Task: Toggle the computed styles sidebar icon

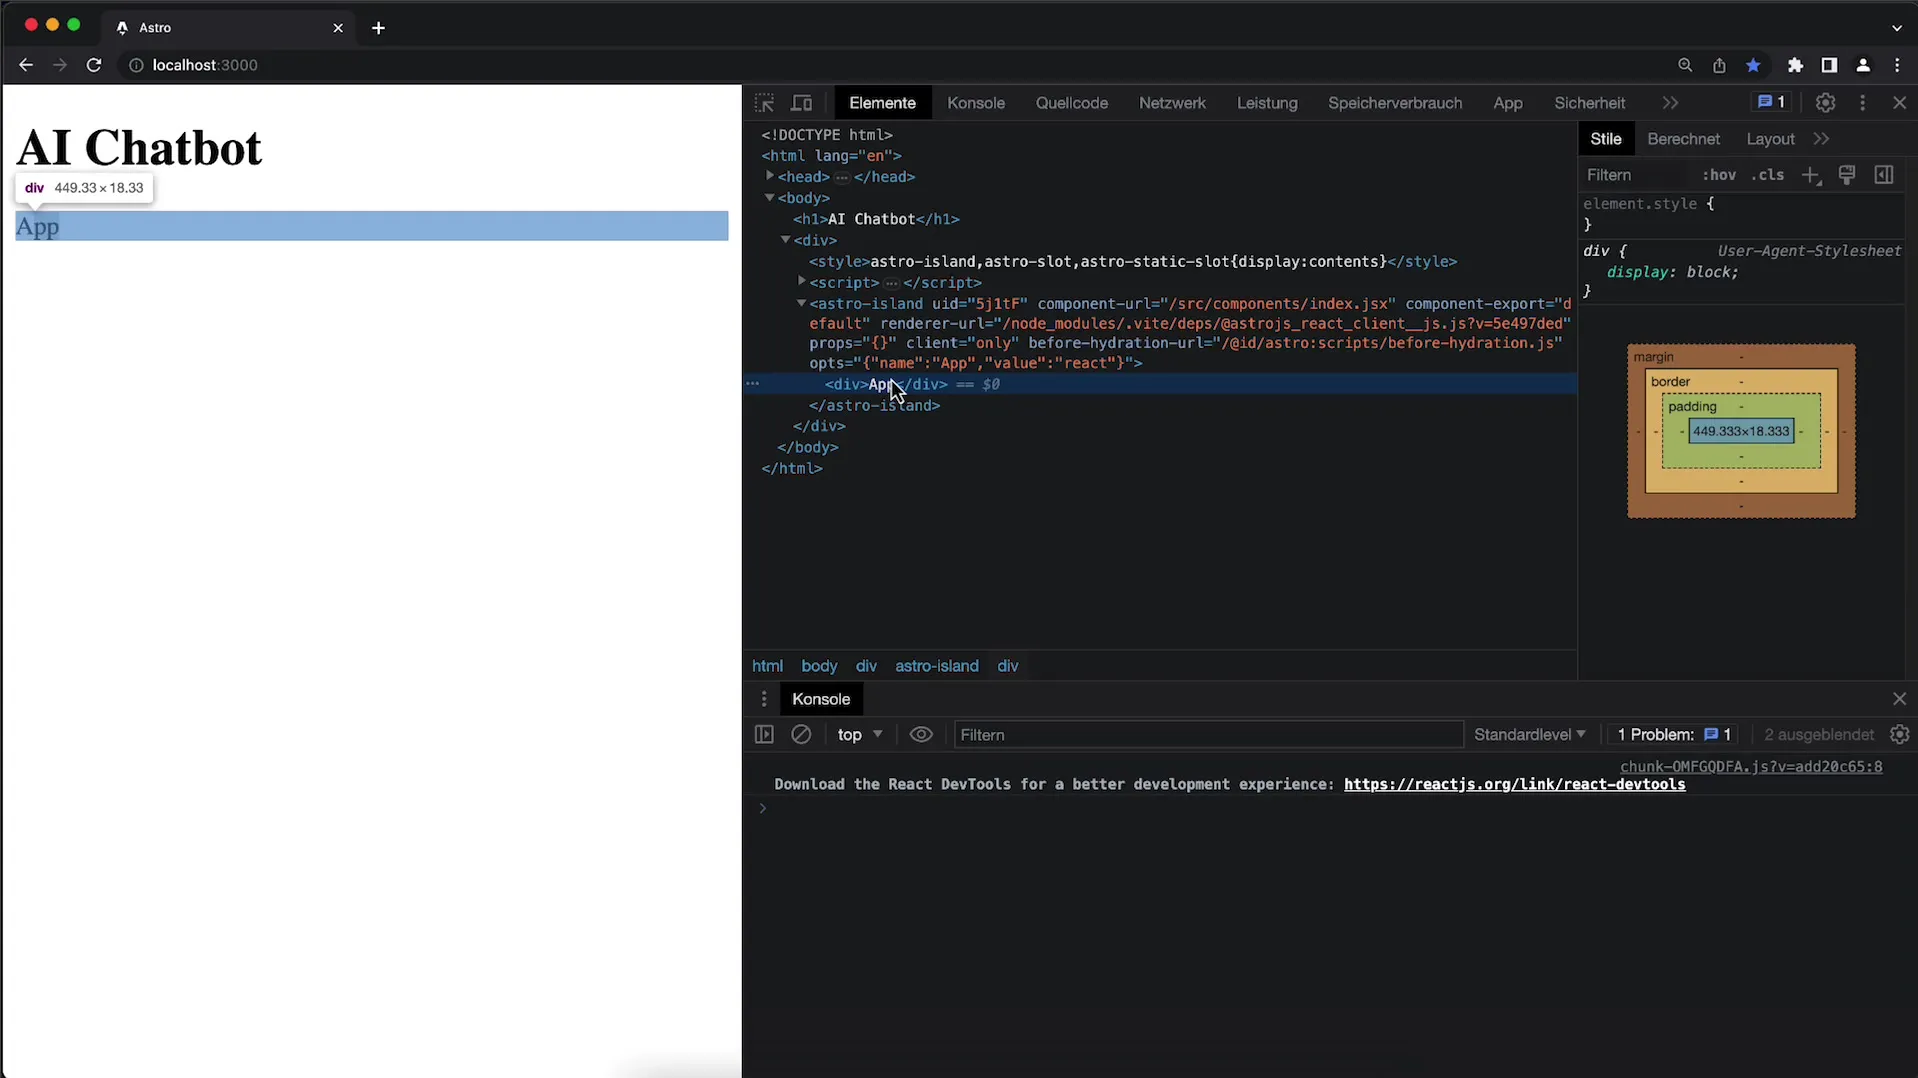Action: tap(1884, 175)
